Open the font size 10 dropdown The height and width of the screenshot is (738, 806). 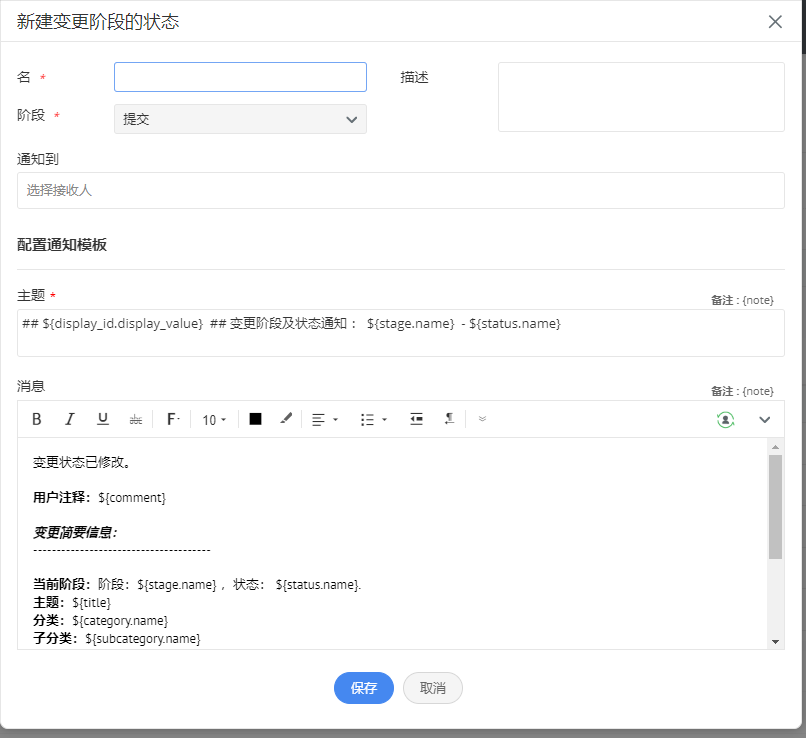[x=214, y=420]
